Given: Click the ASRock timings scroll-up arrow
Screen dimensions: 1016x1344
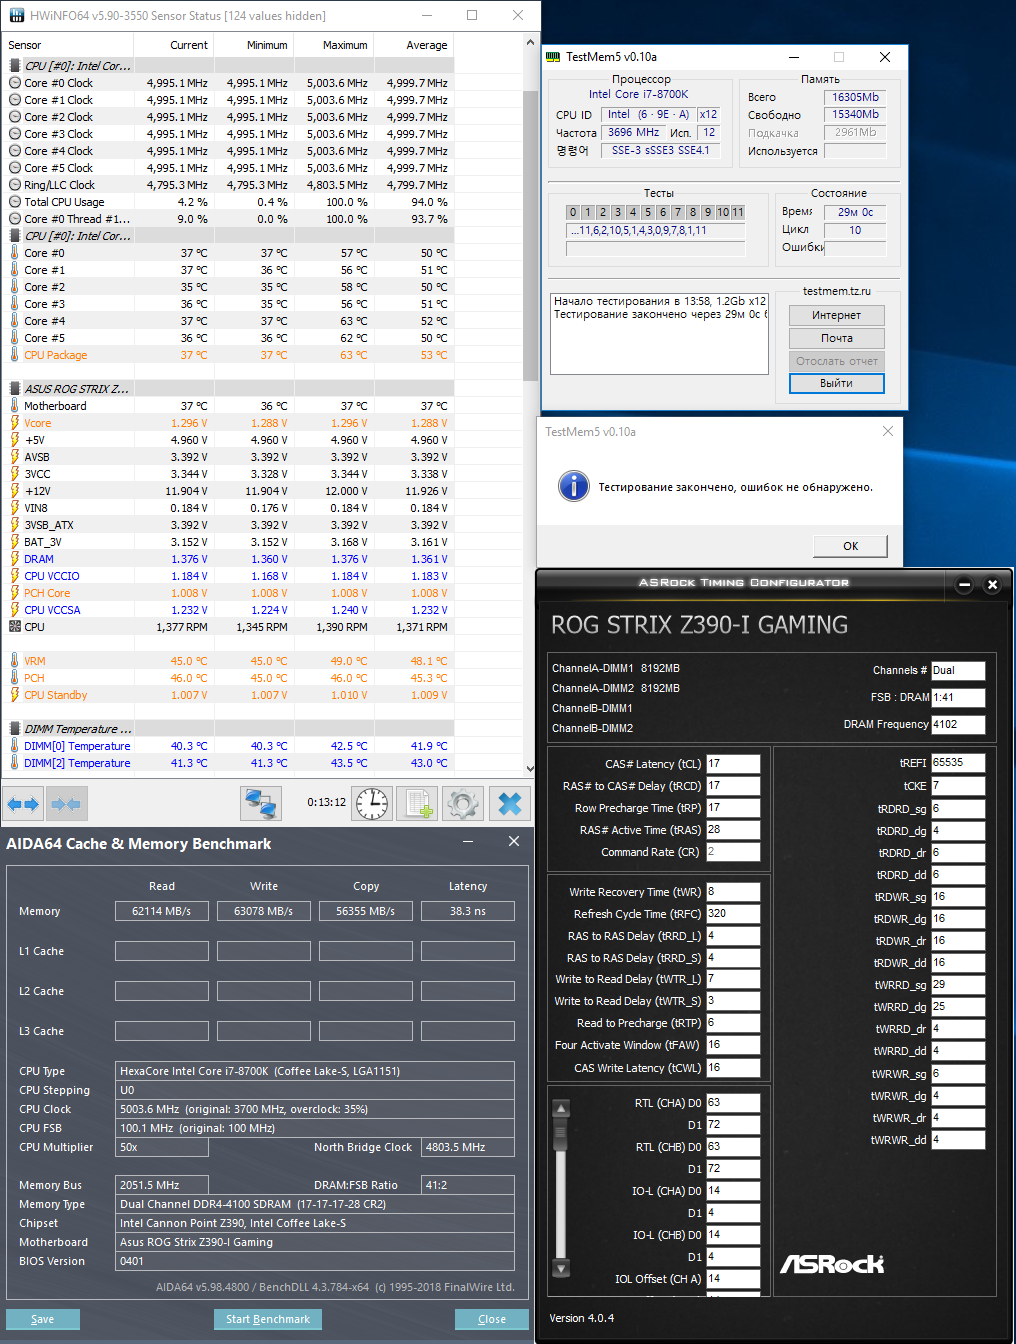Looking at the screenshot, I should click(561, 1109).
